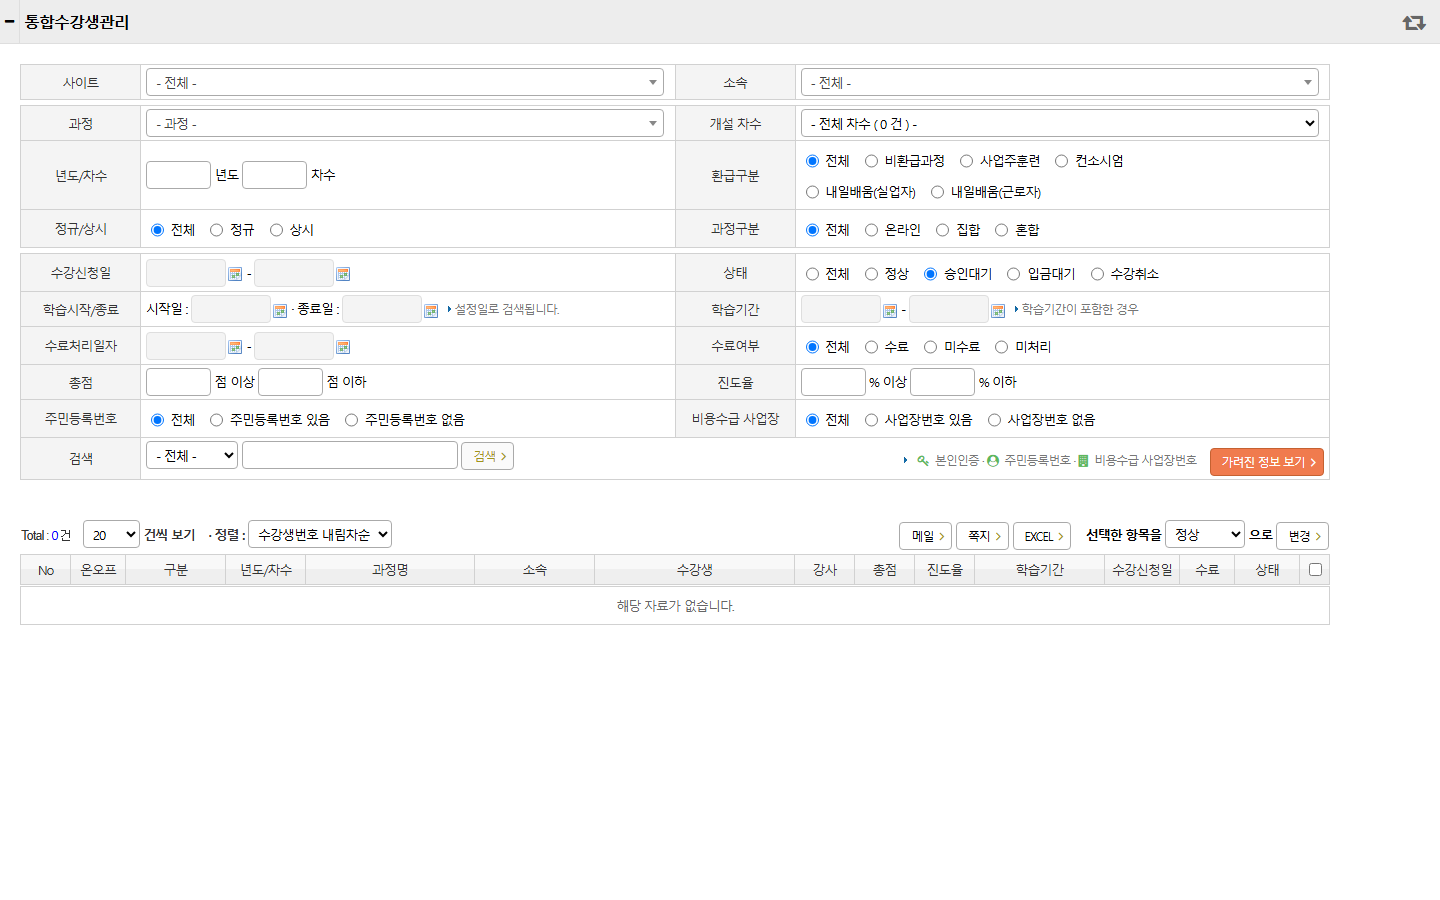
Task: Open the search field type dropdown
Action: click(x=192, y=456)
